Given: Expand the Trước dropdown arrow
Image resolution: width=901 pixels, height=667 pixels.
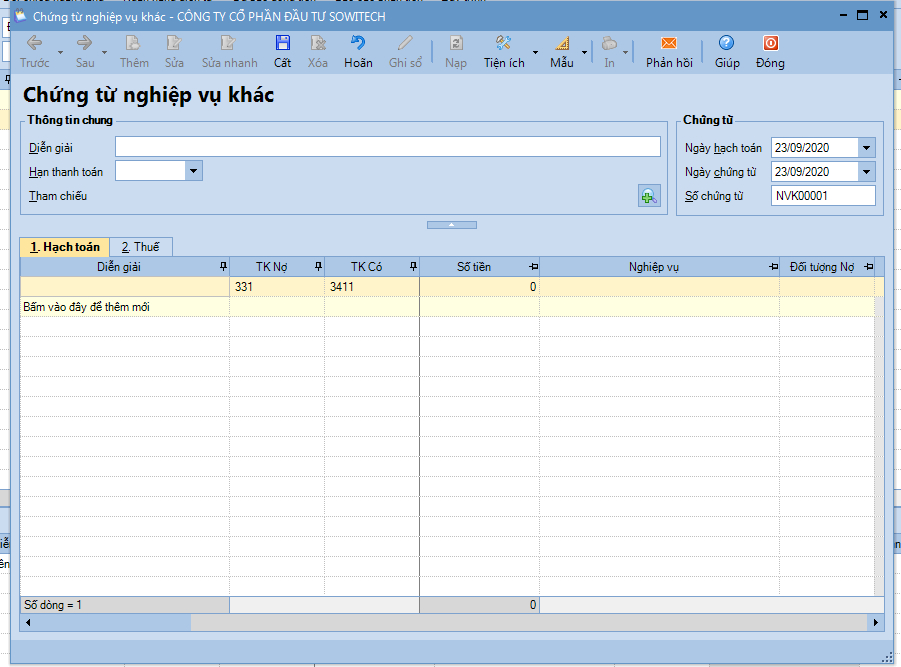Looking at the screenshot, I should click(60, 53).
